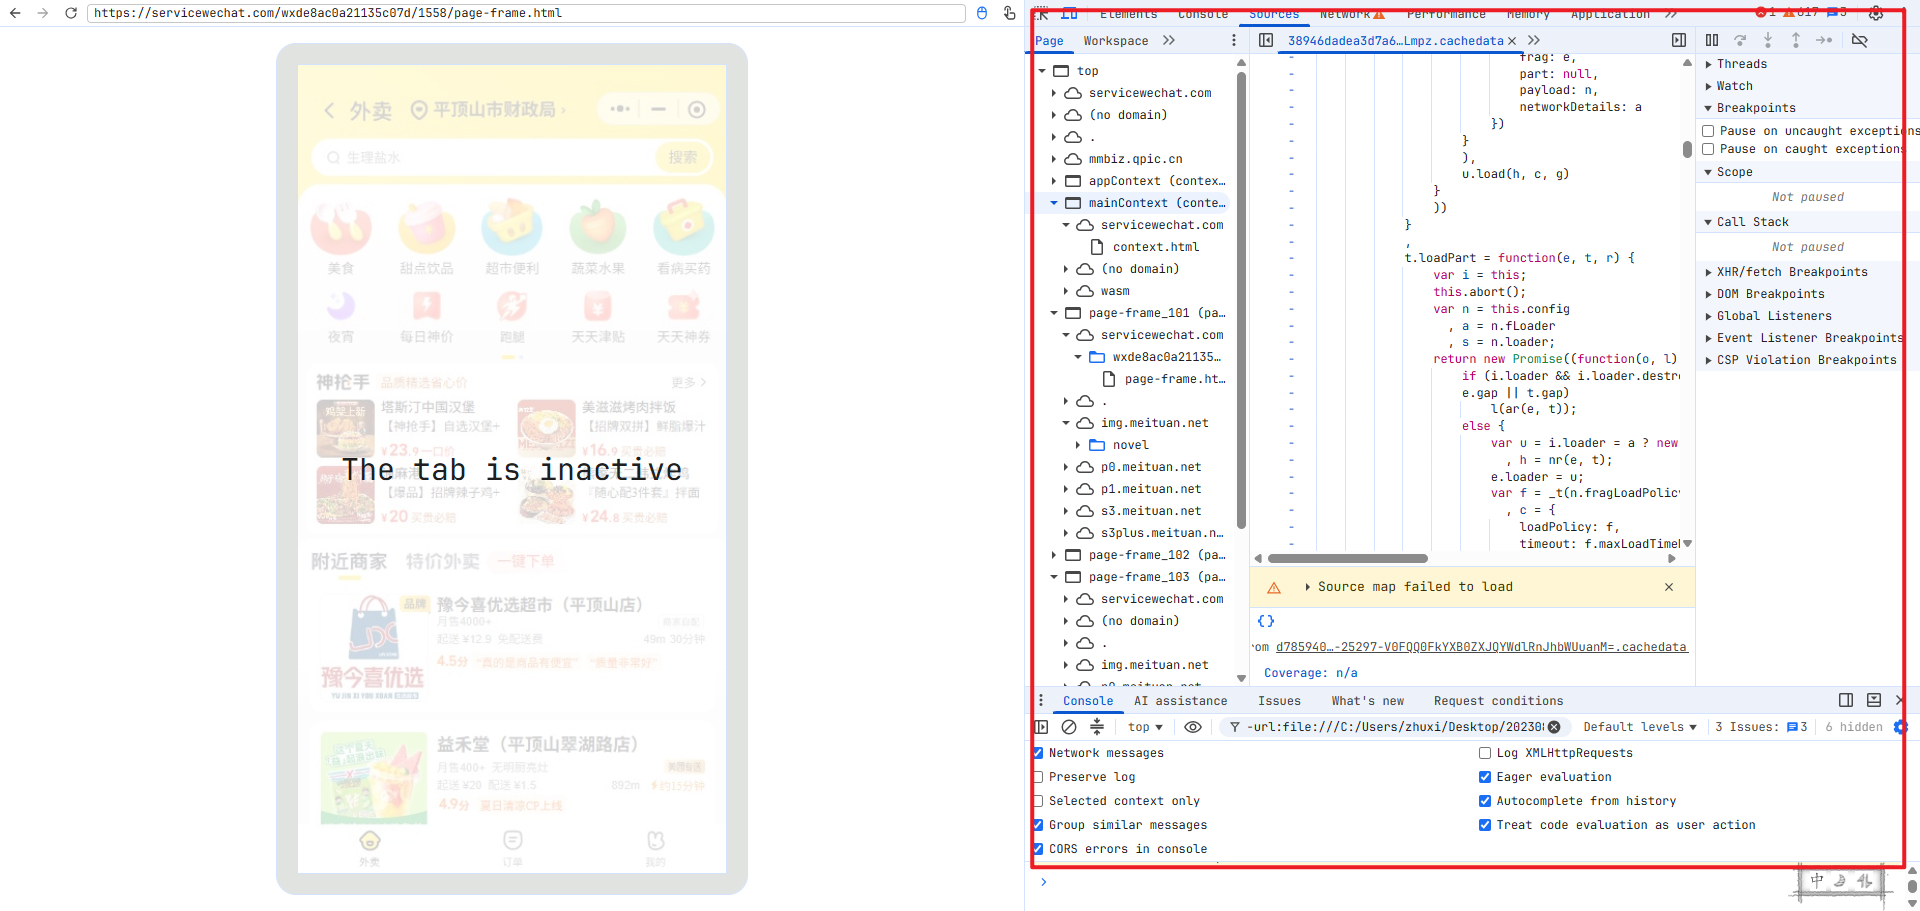1920x911 pixels.
Task: Switch to the Performance tab
Action: [x=1446, y=14]
